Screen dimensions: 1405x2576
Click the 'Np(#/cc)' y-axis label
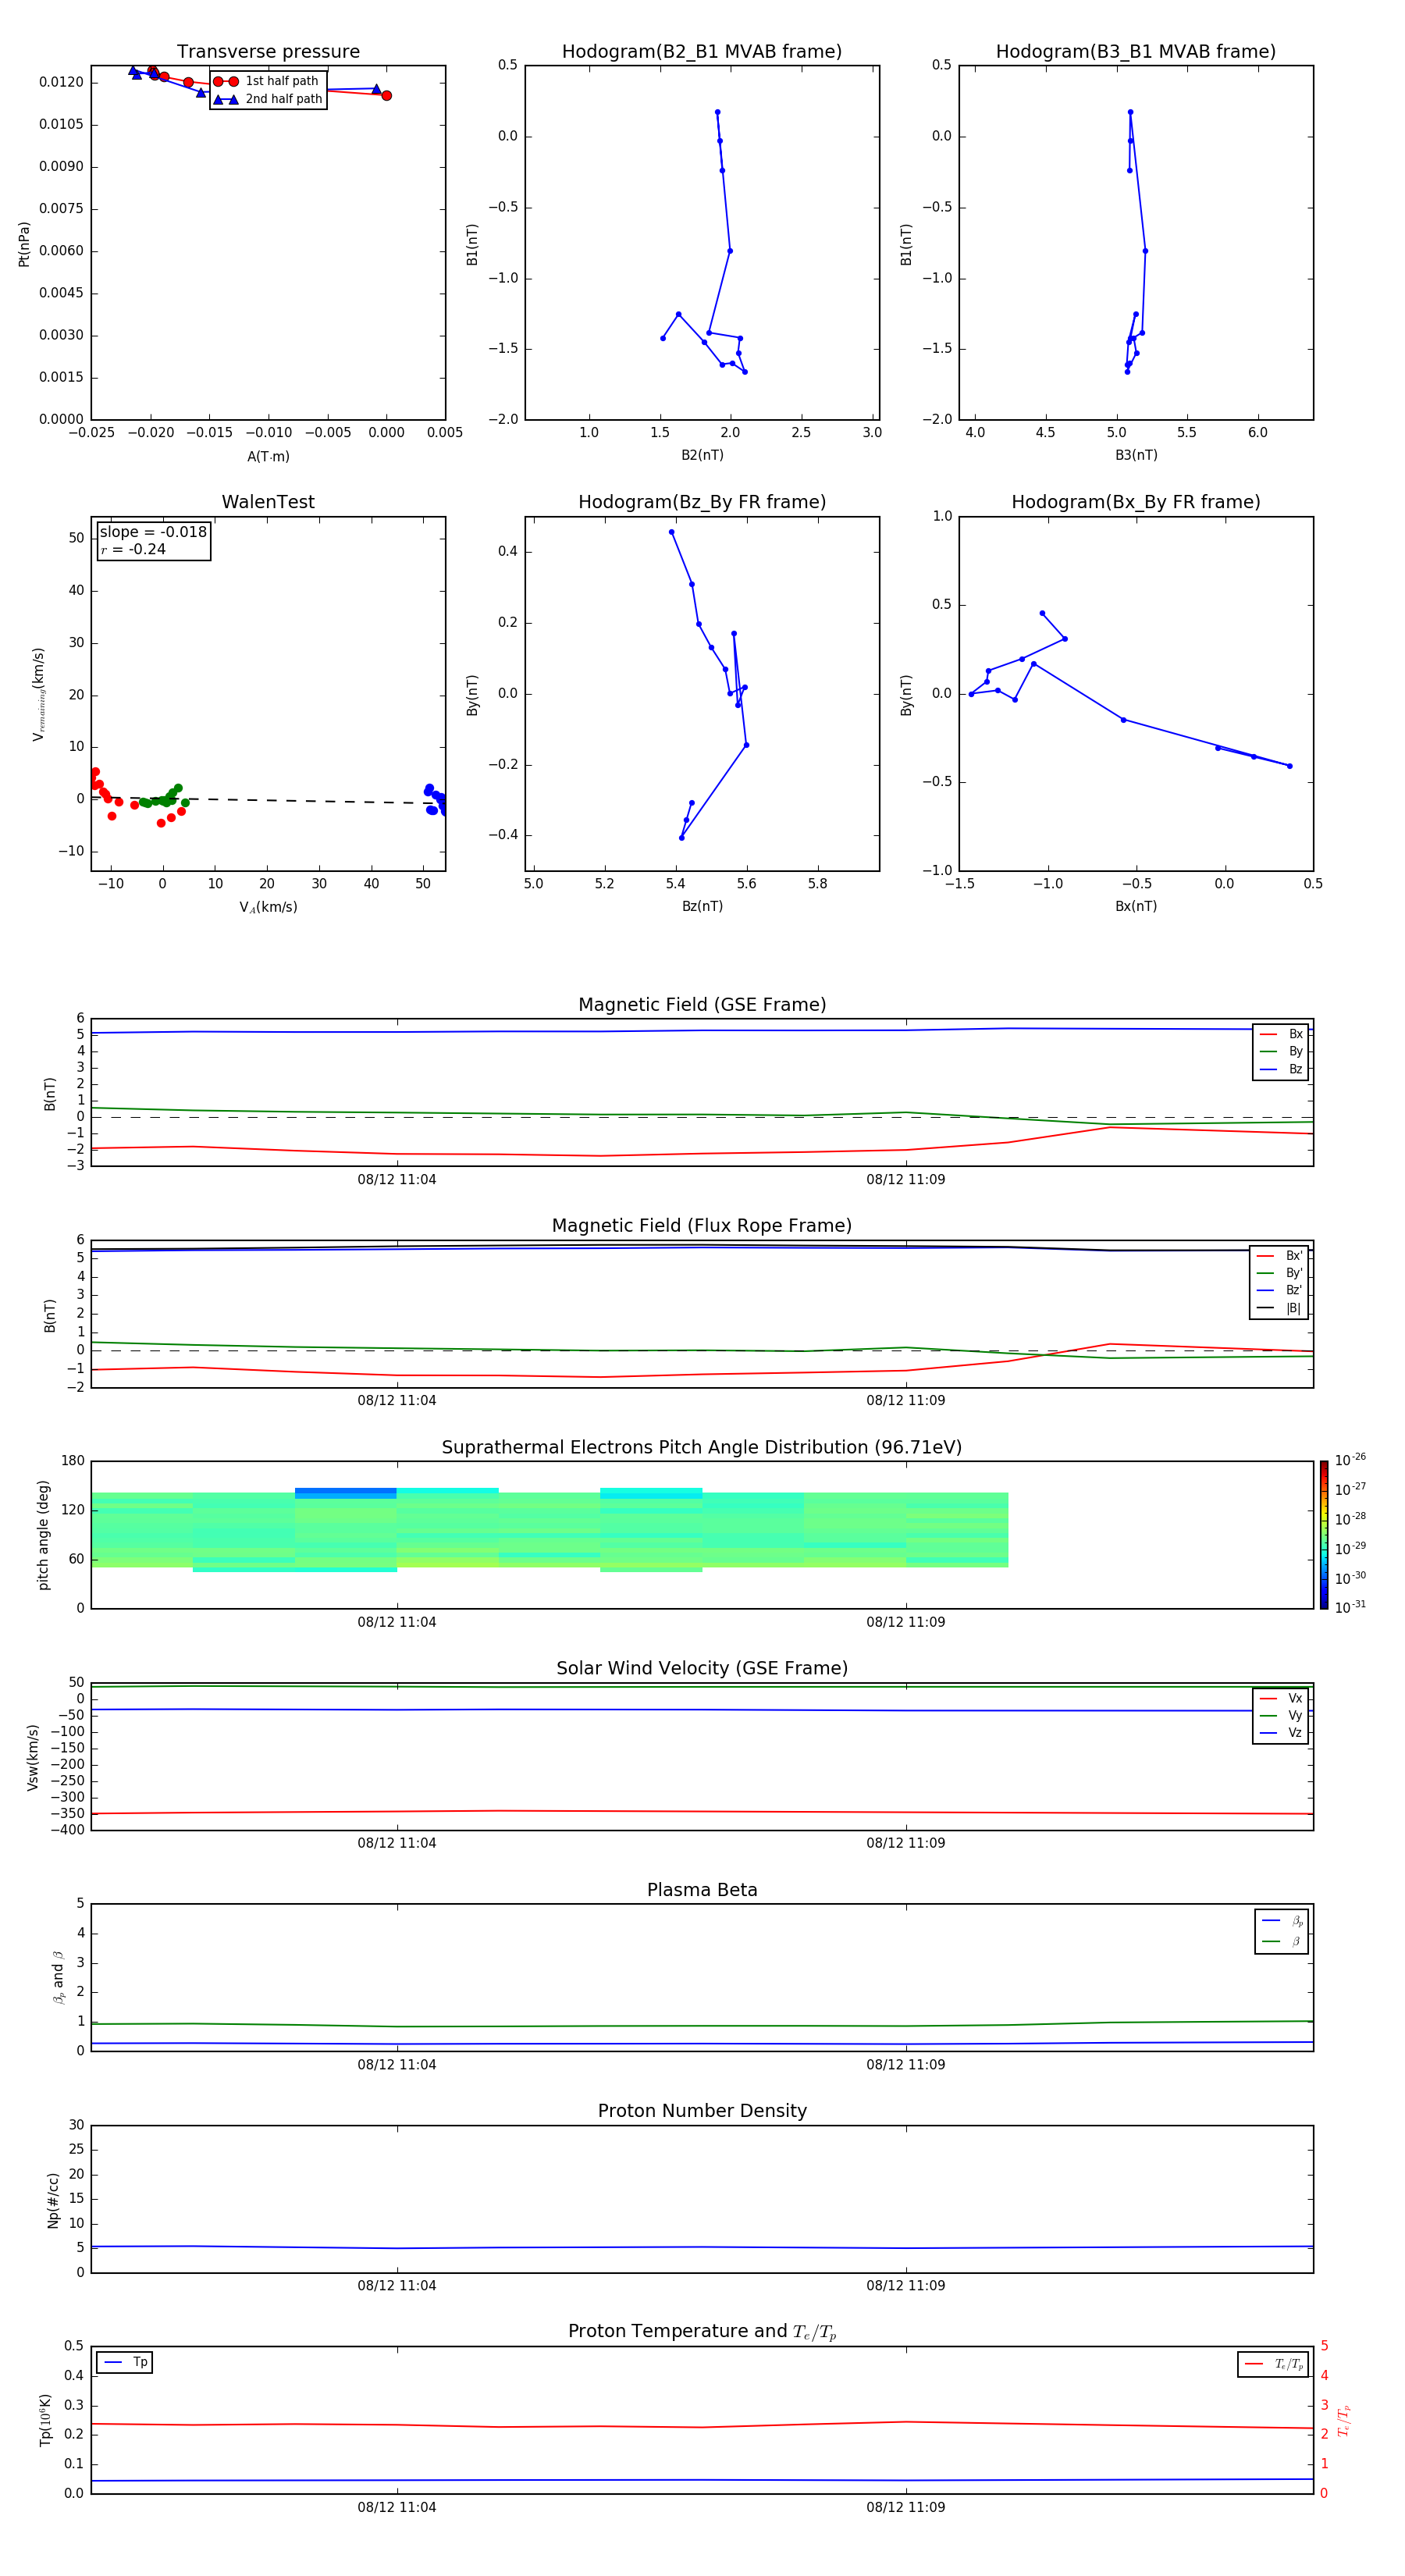53,2200
